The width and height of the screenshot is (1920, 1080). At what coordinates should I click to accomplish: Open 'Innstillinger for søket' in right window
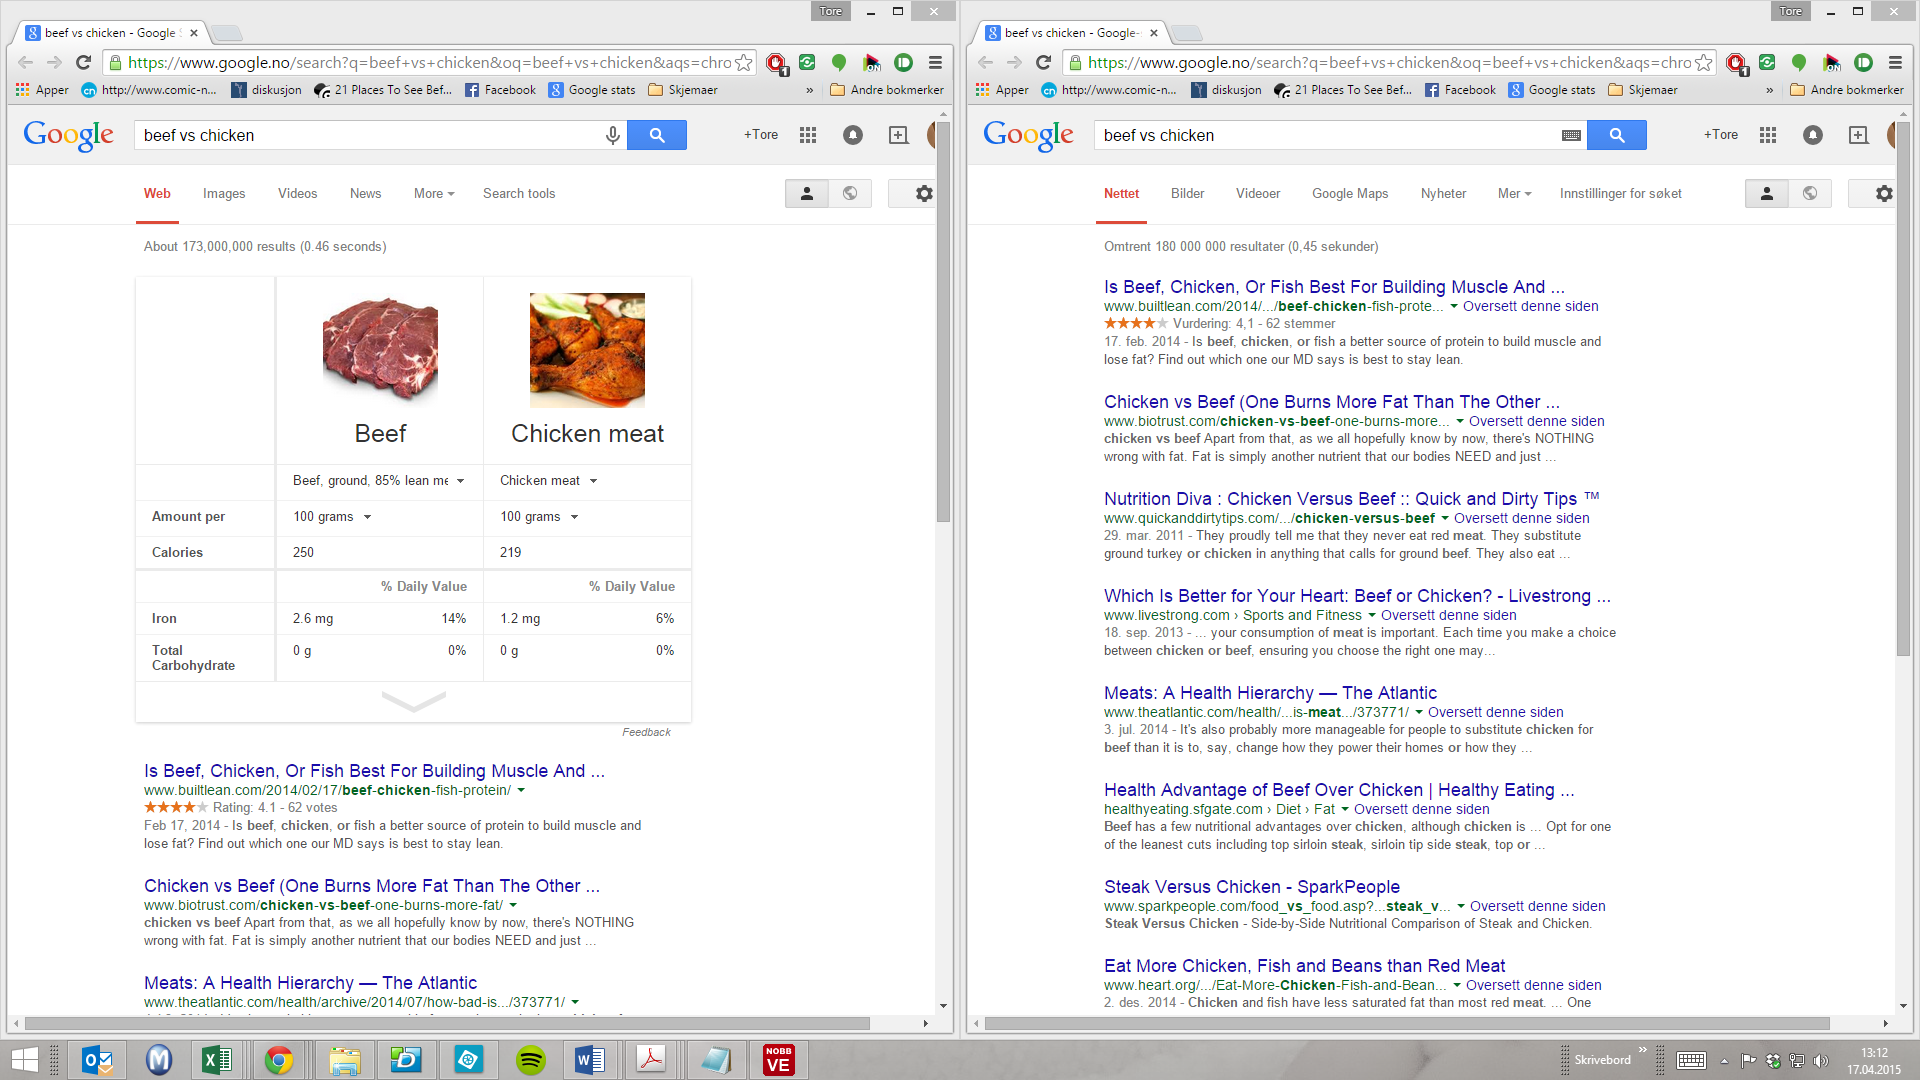(x=1621, y=194)
